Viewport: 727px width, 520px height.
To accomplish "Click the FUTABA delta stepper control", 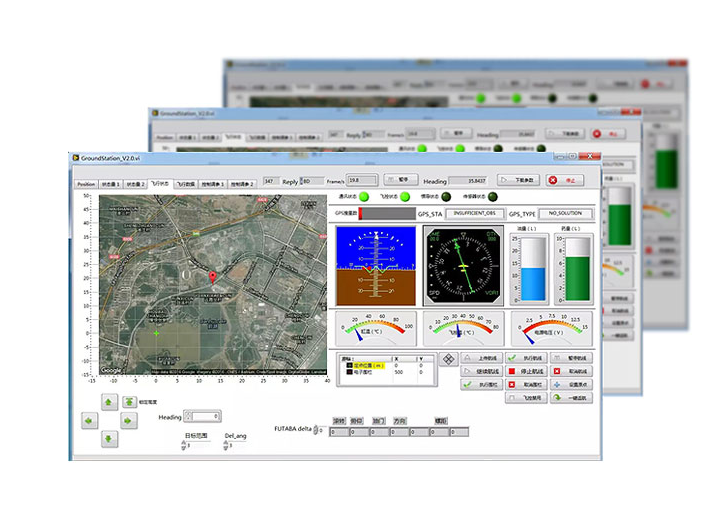I will click(x=317, y=430).
